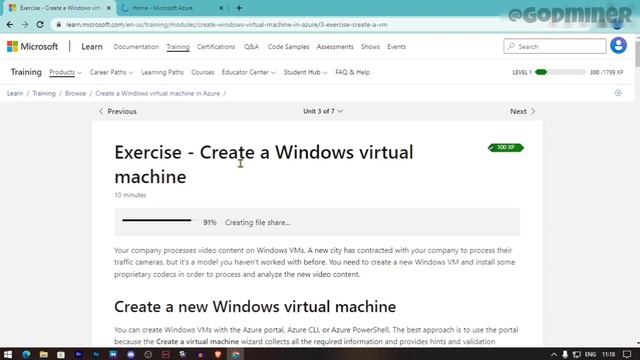Open the Create a Windows virtual machine in Azure breadcrumb
Screen dimensions: 640x360
[158, 93]
